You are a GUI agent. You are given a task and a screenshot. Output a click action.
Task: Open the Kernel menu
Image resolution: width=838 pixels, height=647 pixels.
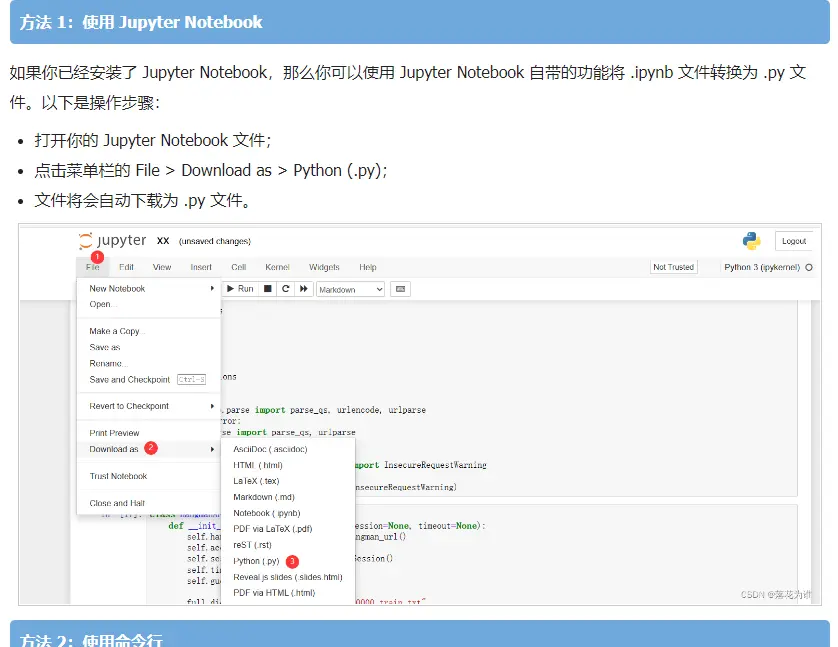pyautogui.click(x=277, y=267)
